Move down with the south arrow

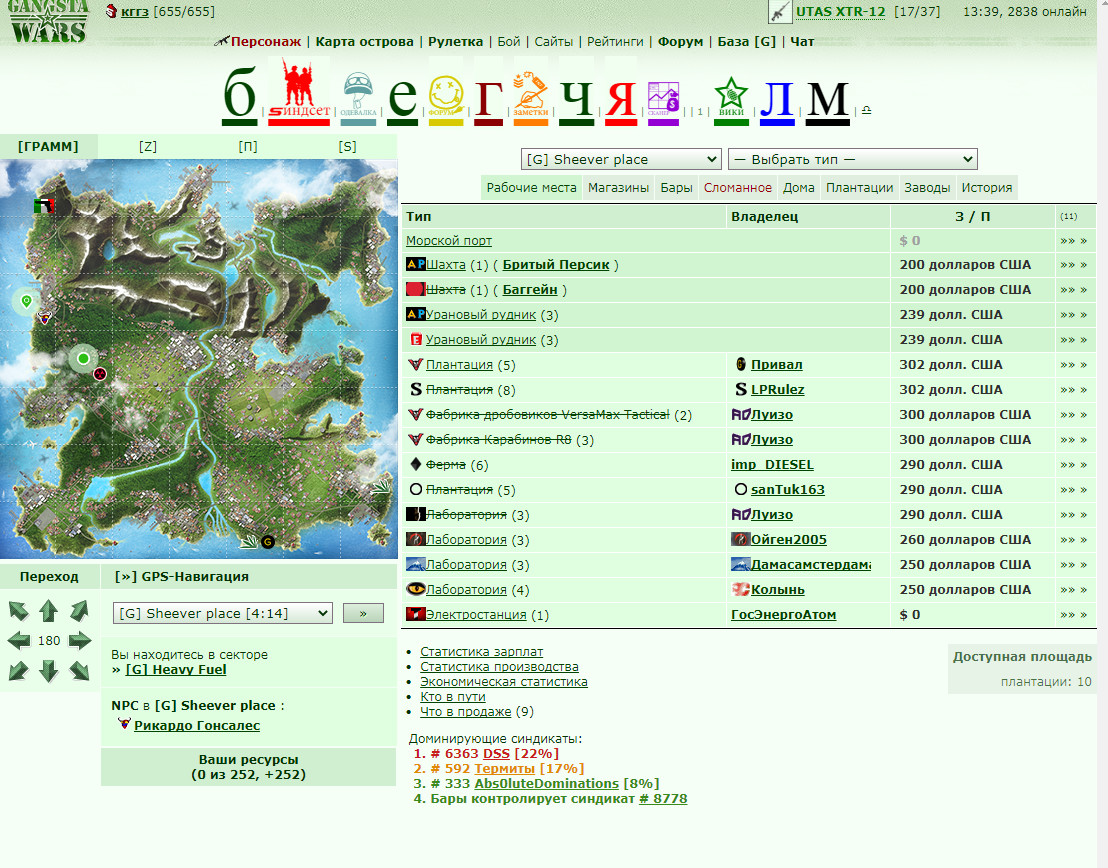pyautogui.click(x=49, y=671)
